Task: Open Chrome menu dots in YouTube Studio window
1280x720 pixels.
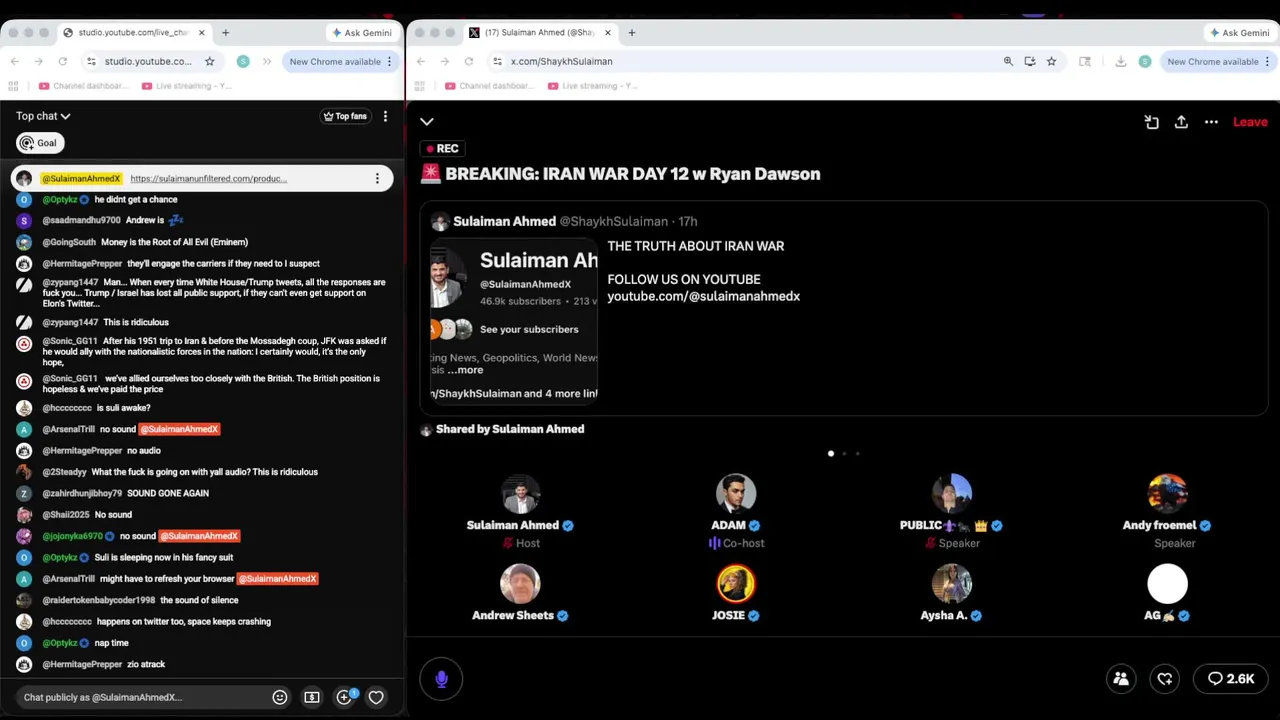Action: (x=390, y=61)
